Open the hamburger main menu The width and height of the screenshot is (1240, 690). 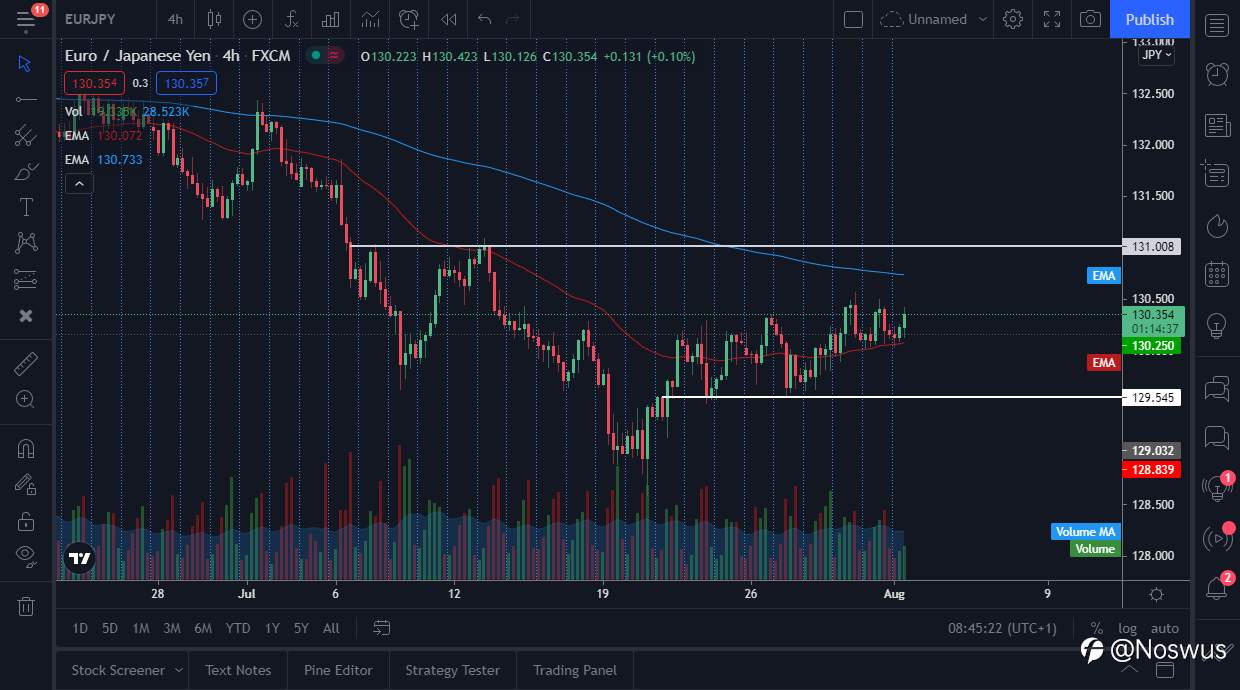coord(26,19)
